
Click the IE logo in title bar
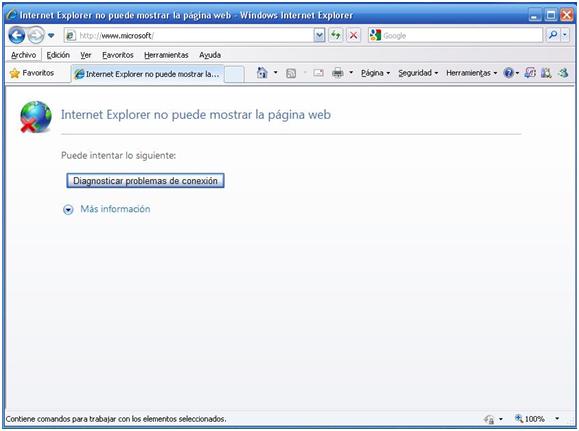click(12, 15)
